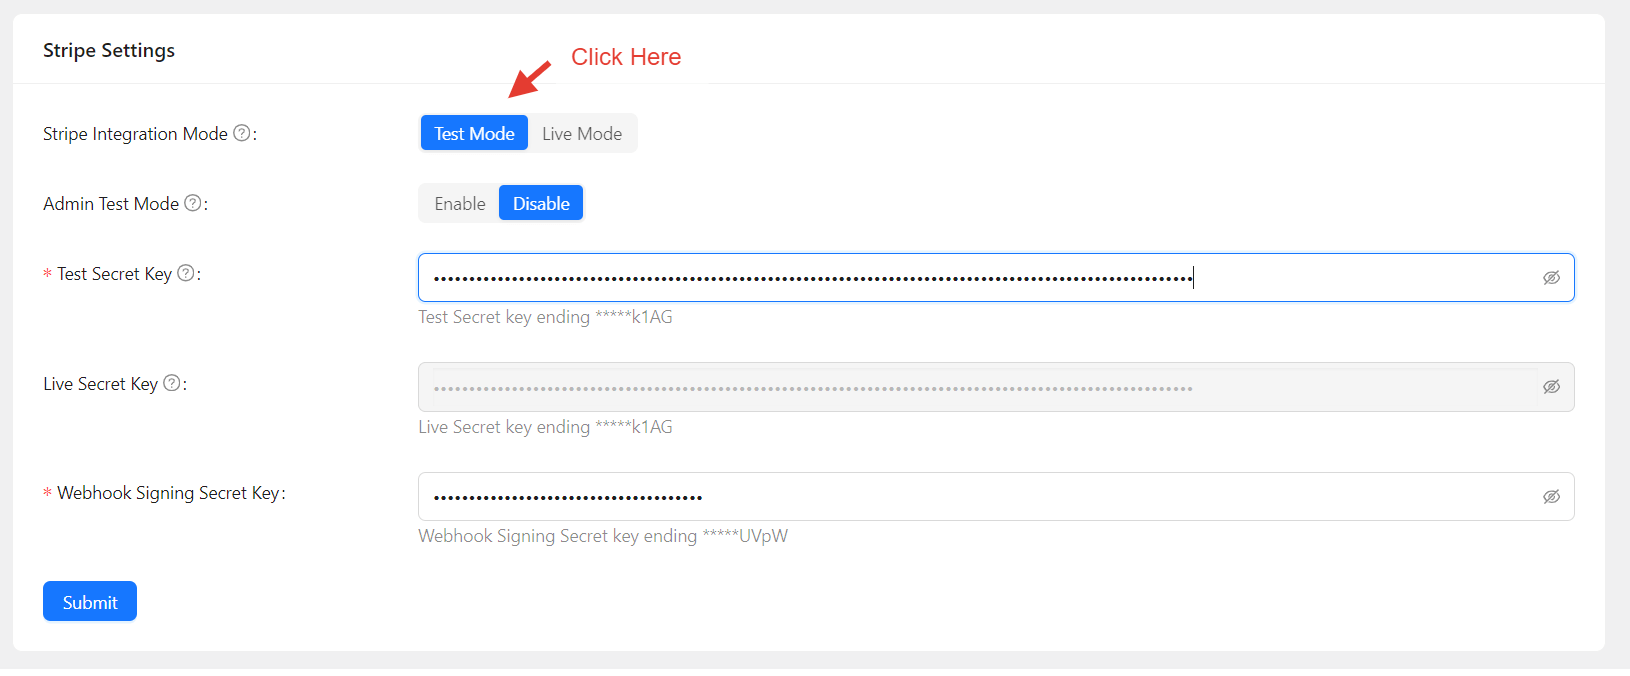
Task: Click help icon beside Admin Test Mode
Action: coord(193,203)
